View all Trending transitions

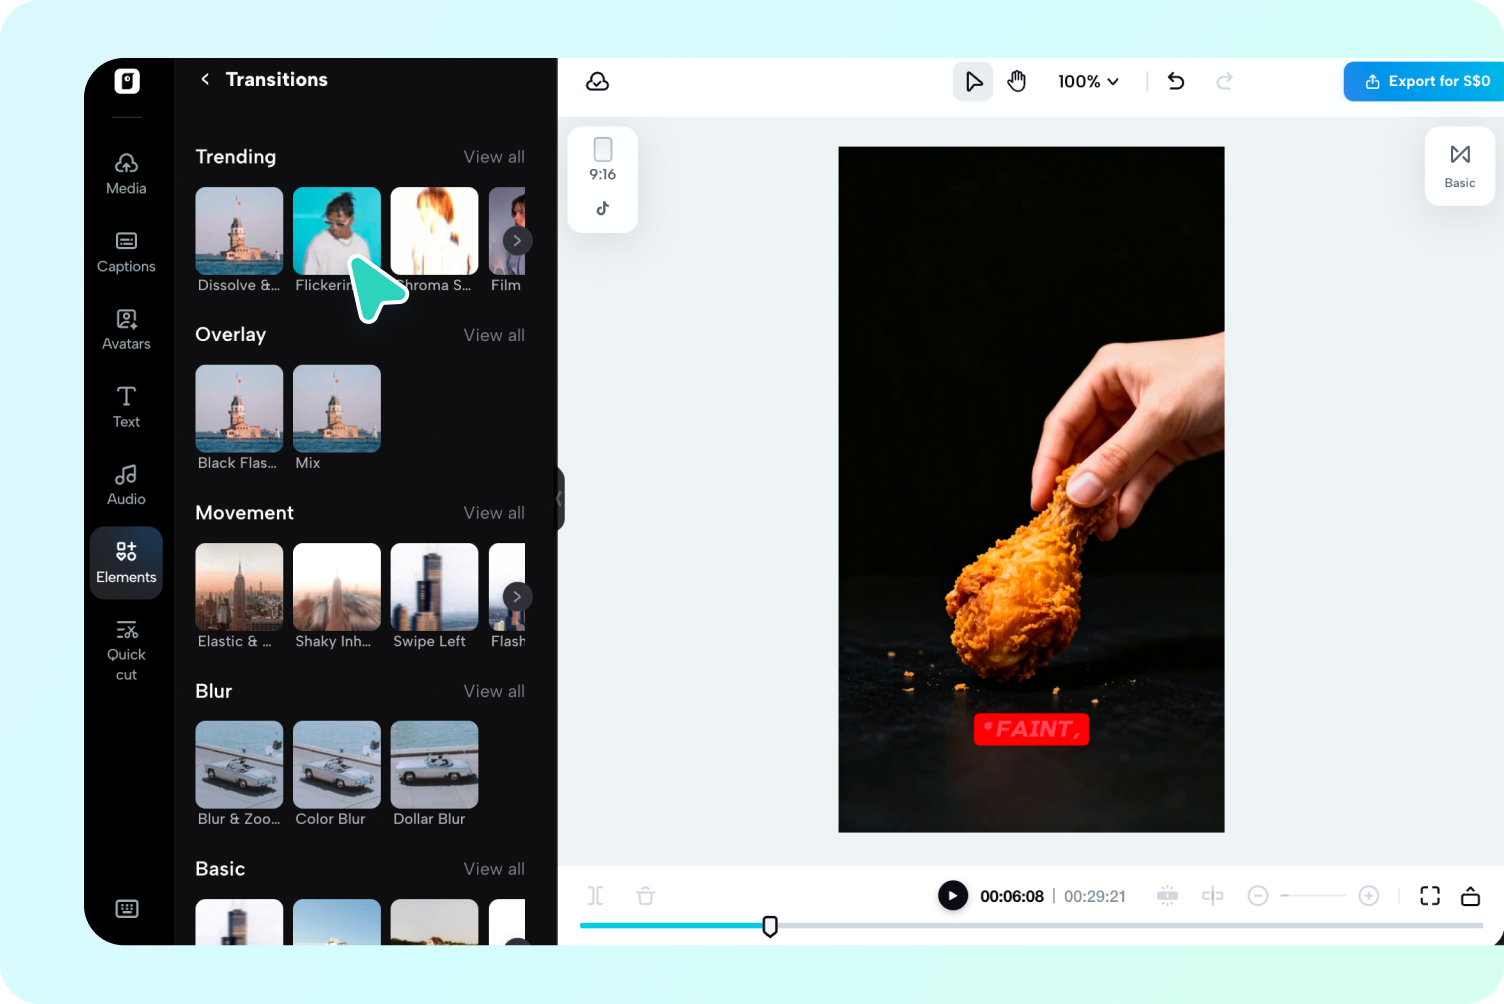tap(494, 157)
